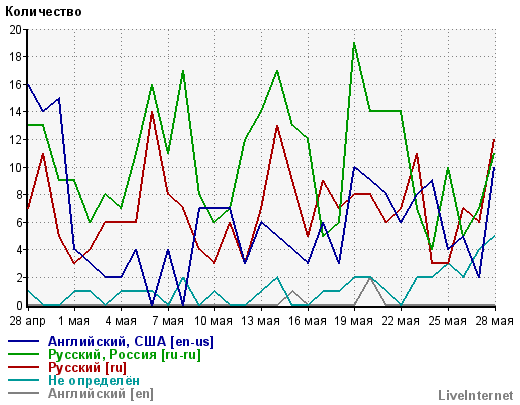Image resolution: width=520 pixels, height=405 pixels.
Task: Click the 13 мая date axis label
Action: (260, 321)
